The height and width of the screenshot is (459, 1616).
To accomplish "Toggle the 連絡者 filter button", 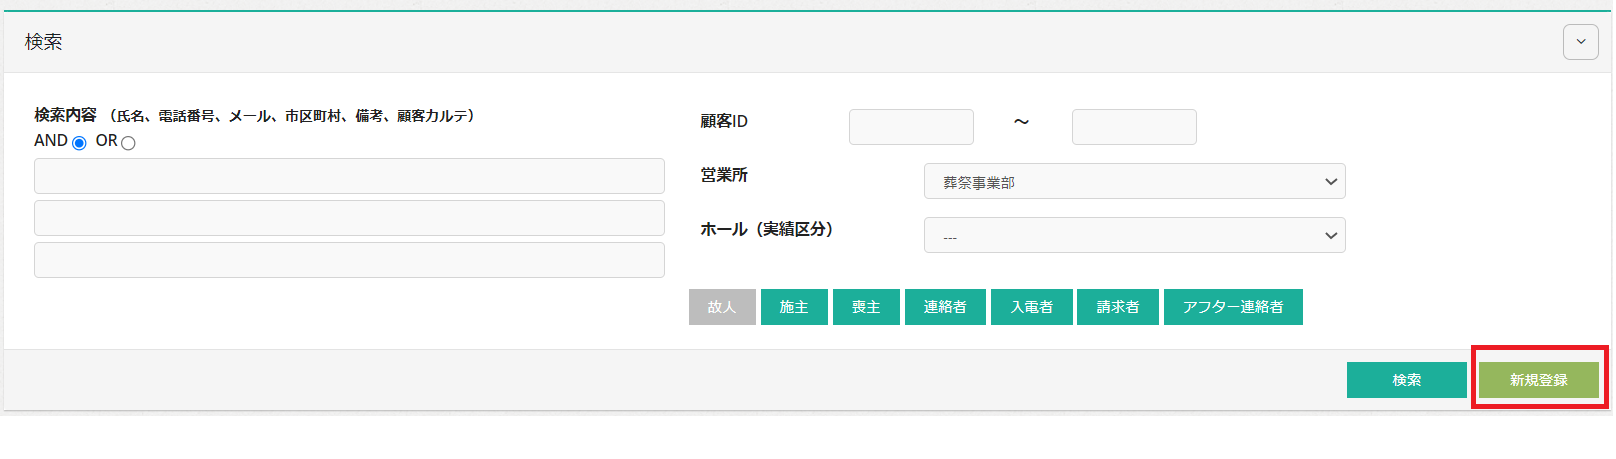I will click(945, 307).
